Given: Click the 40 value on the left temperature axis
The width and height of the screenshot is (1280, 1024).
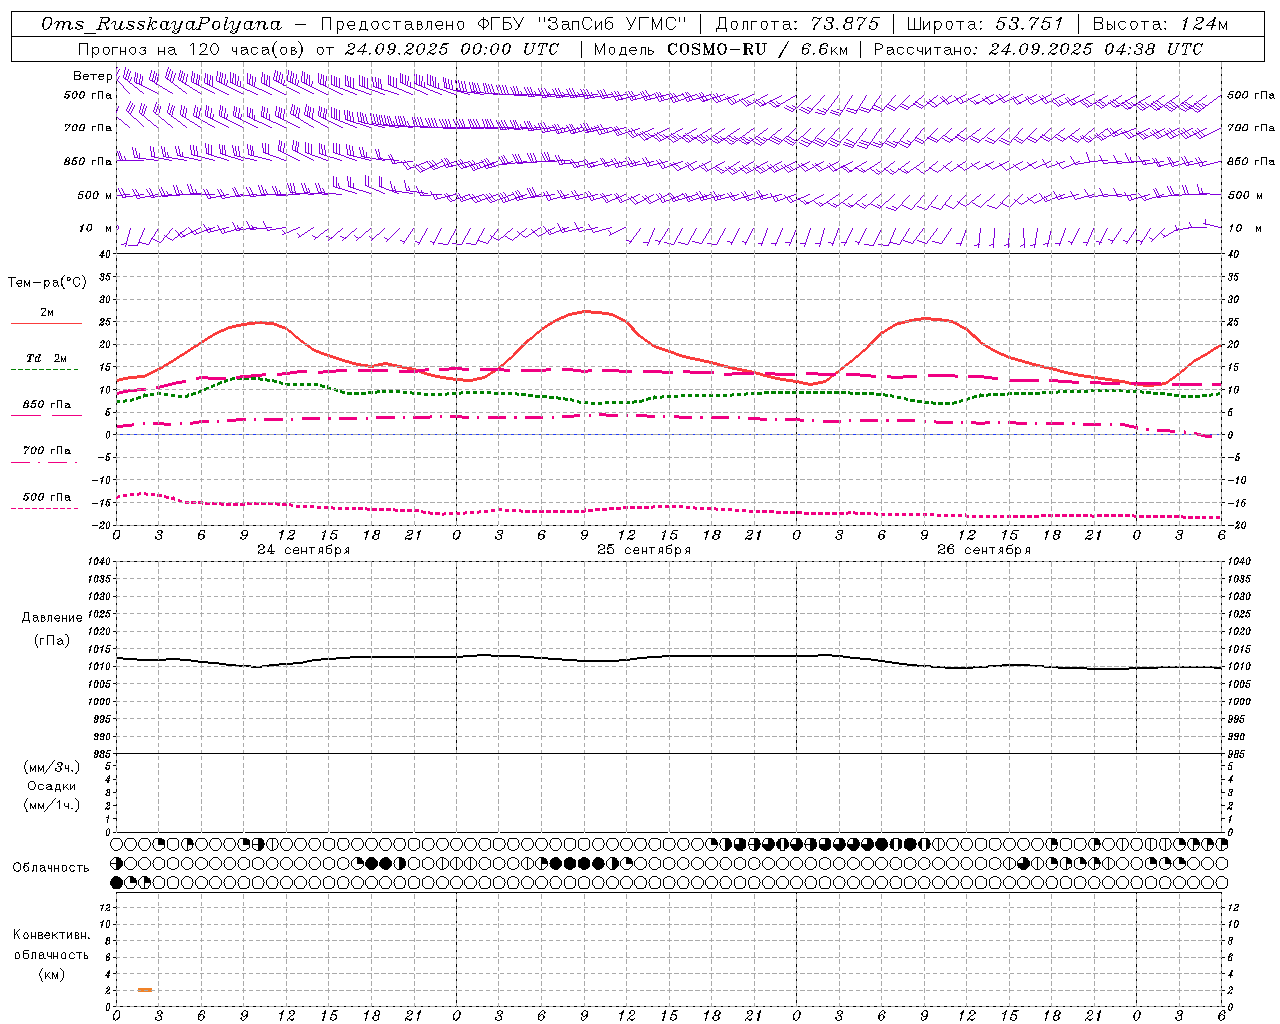Looking at the screenshot, I should coord(106,254).
